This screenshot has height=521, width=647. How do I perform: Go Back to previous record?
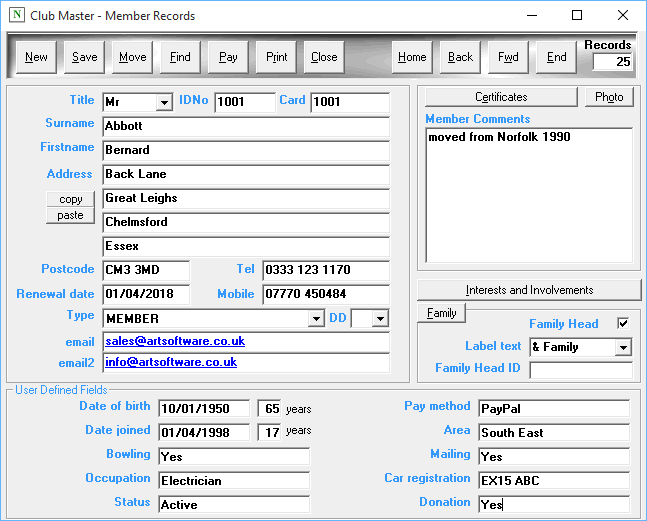point(460,57)
